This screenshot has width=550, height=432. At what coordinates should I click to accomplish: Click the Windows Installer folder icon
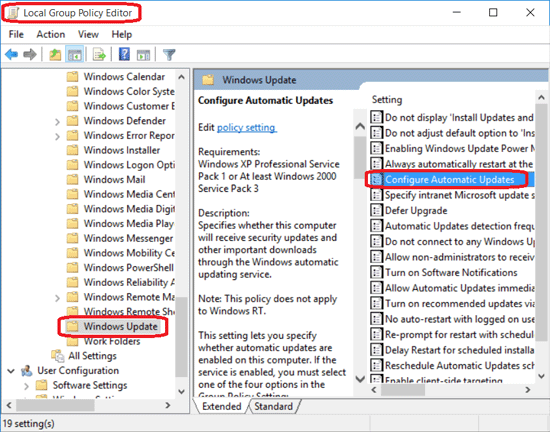[72, 150]
